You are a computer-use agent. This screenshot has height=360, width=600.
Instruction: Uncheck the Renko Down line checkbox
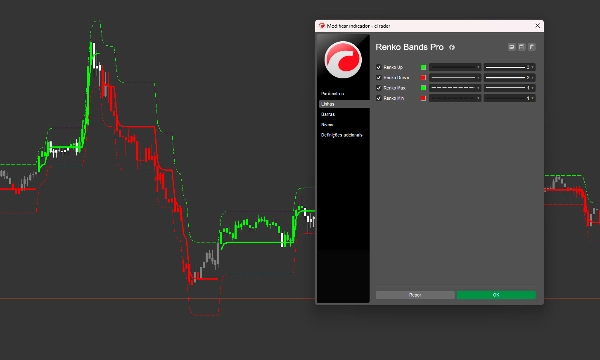pos(378,78)
